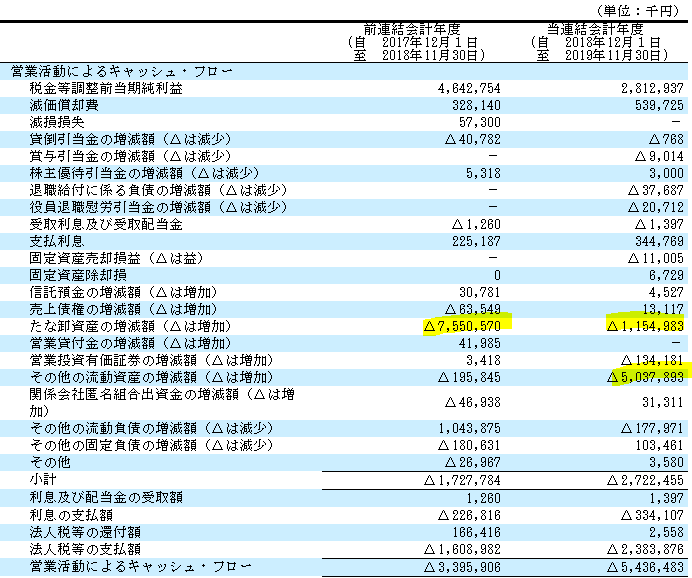Select the value 31,311
The height and width of the screenshot is (578, 692).
[x=663, y=402]
